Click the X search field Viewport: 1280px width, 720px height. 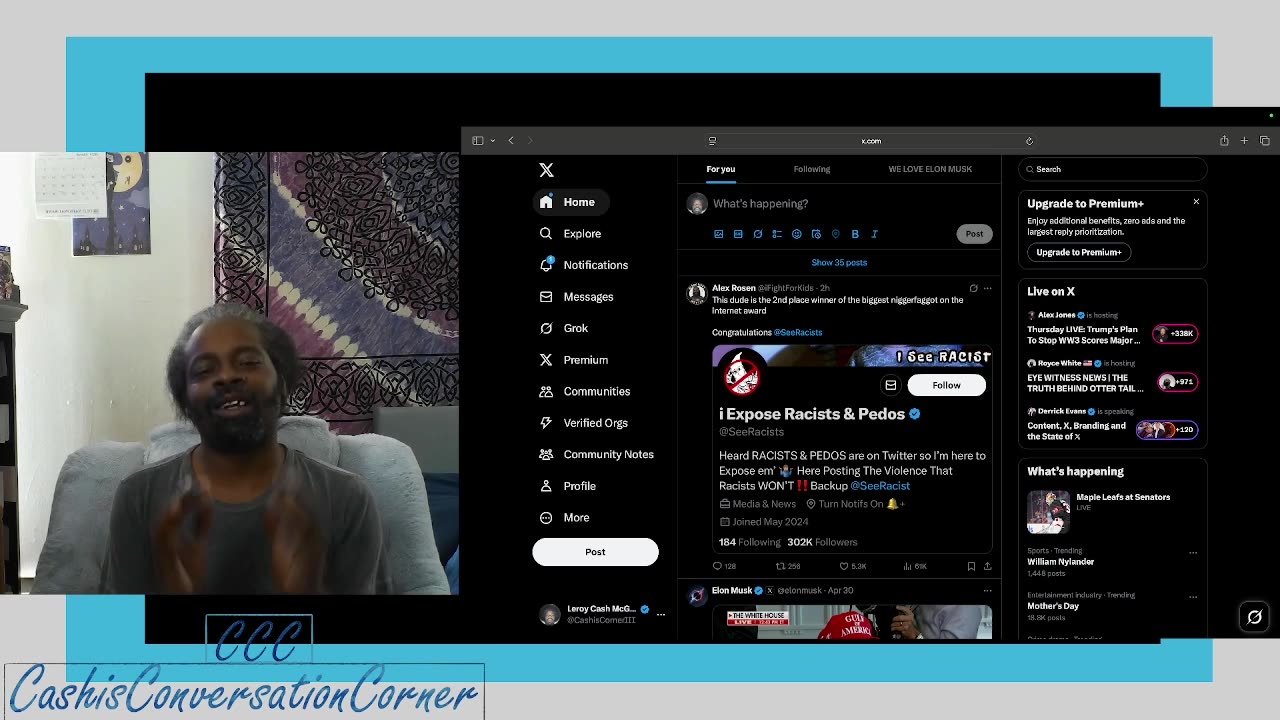(1113, 169)
